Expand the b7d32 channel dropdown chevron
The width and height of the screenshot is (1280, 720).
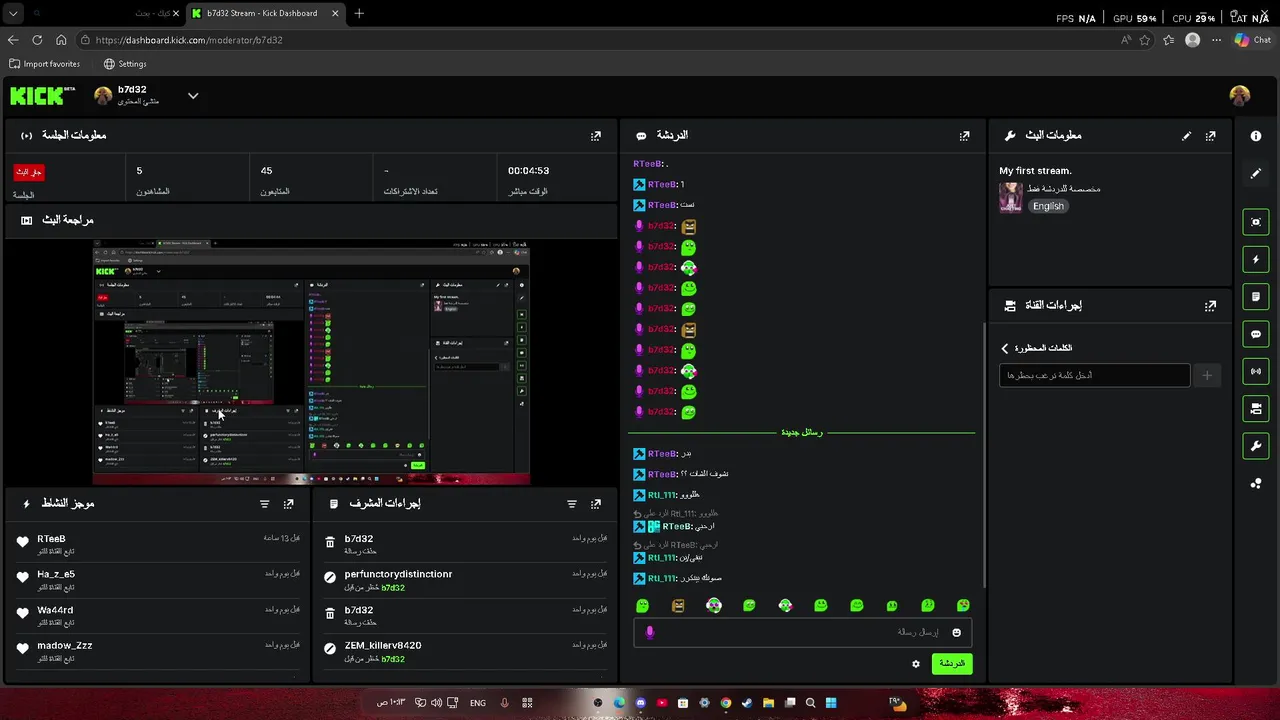point(193,96)
